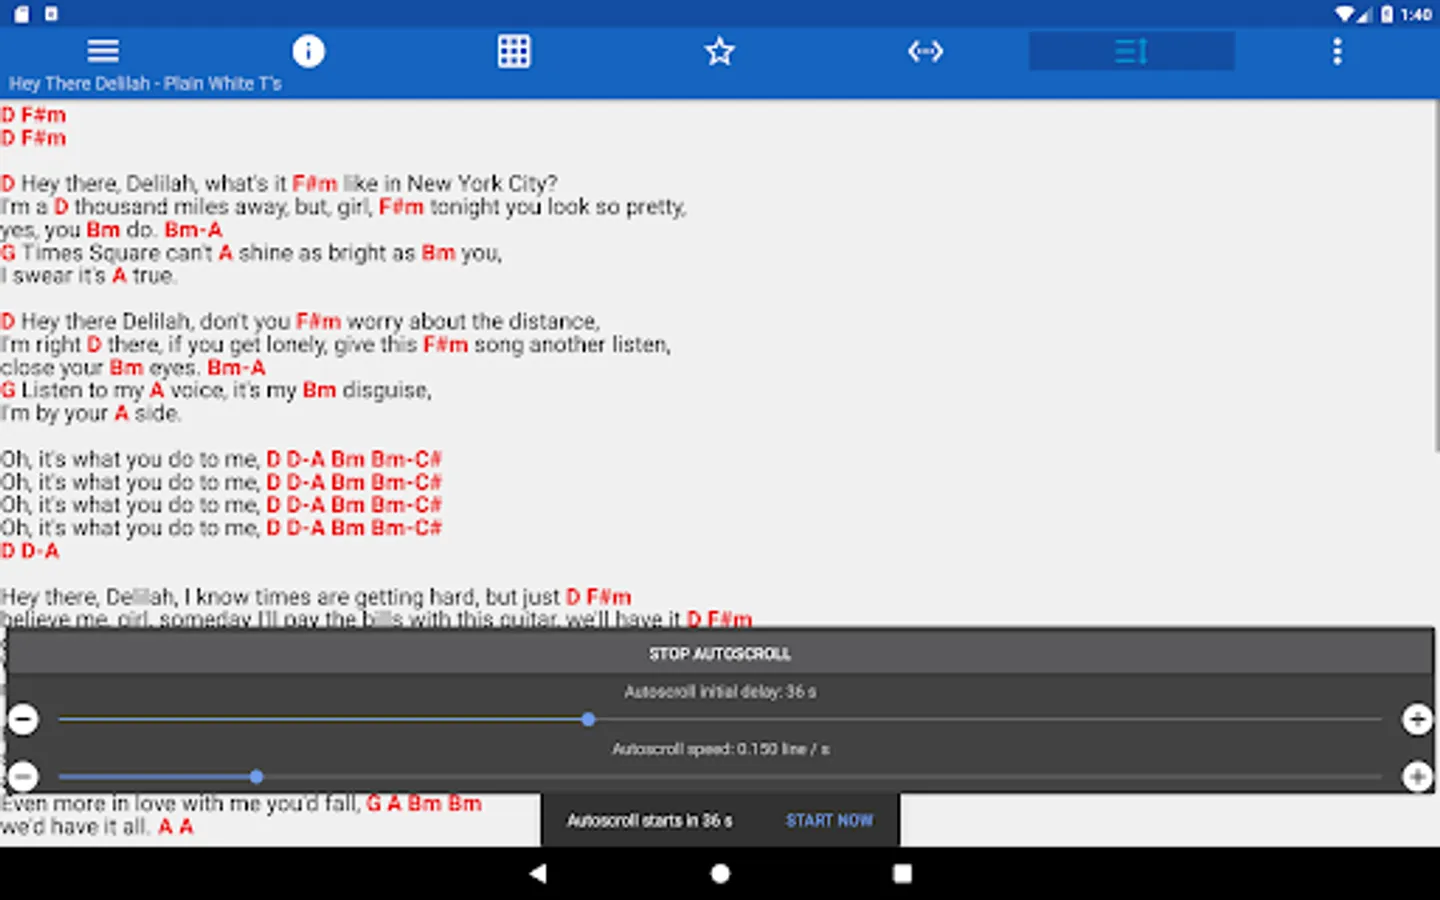
Task: Click lyric 'Listen to my A voice'
Action: tap(216, 390)
